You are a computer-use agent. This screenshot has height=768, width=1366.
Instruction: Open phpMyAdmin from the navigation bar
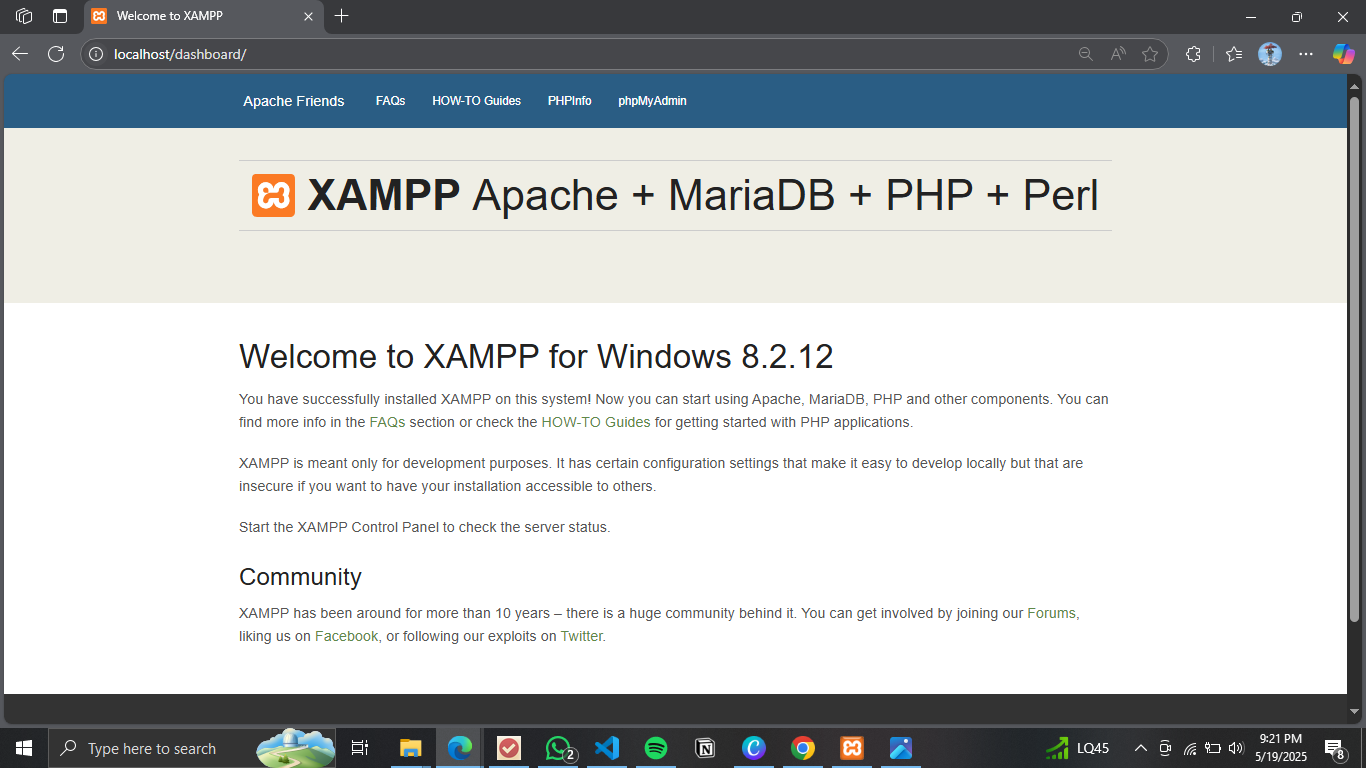tap(652, 100)
